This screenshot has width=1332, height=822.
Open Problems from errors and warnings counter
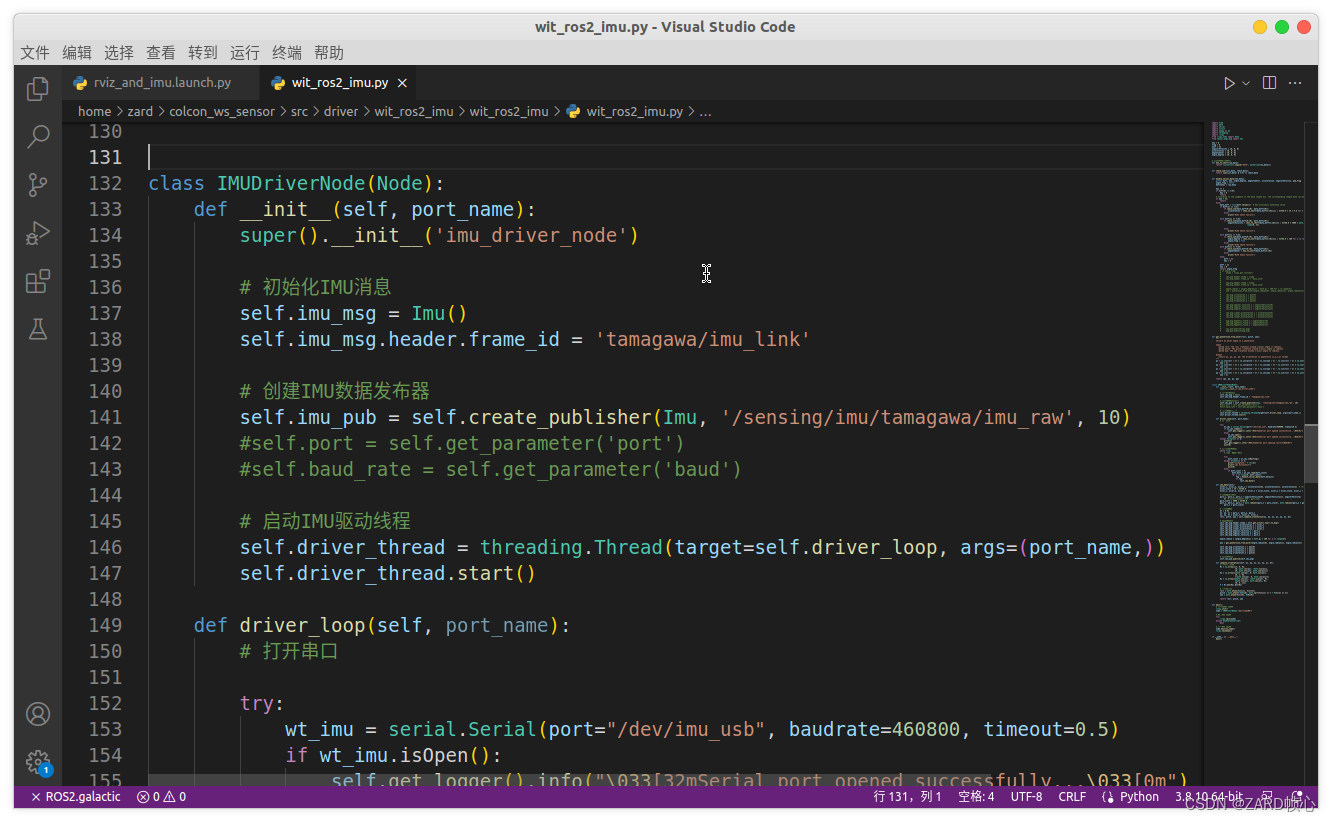click(x=161, y=797)
